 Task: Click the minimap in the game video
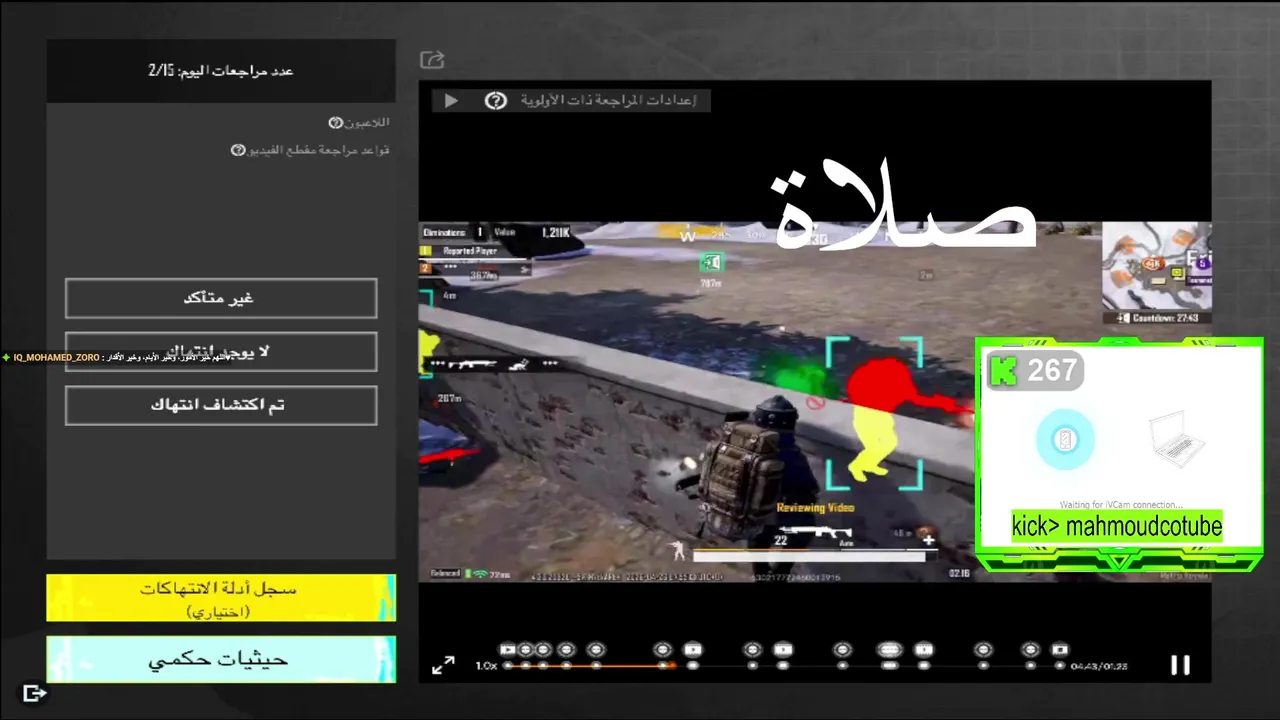(1157, 266)
